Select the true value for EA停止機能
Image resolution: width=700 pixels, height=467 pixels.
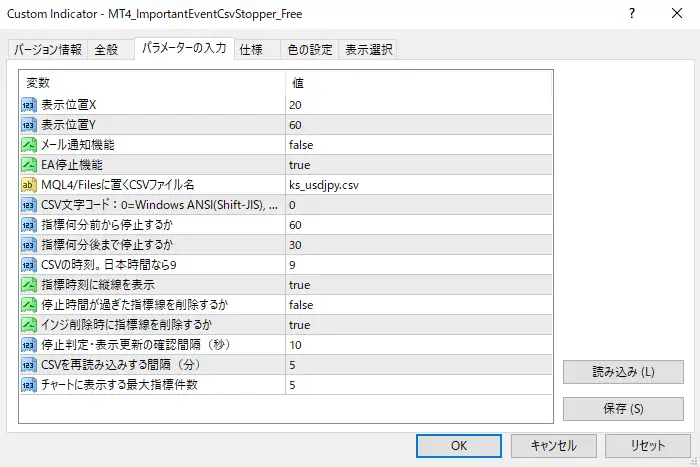(299, 165)
